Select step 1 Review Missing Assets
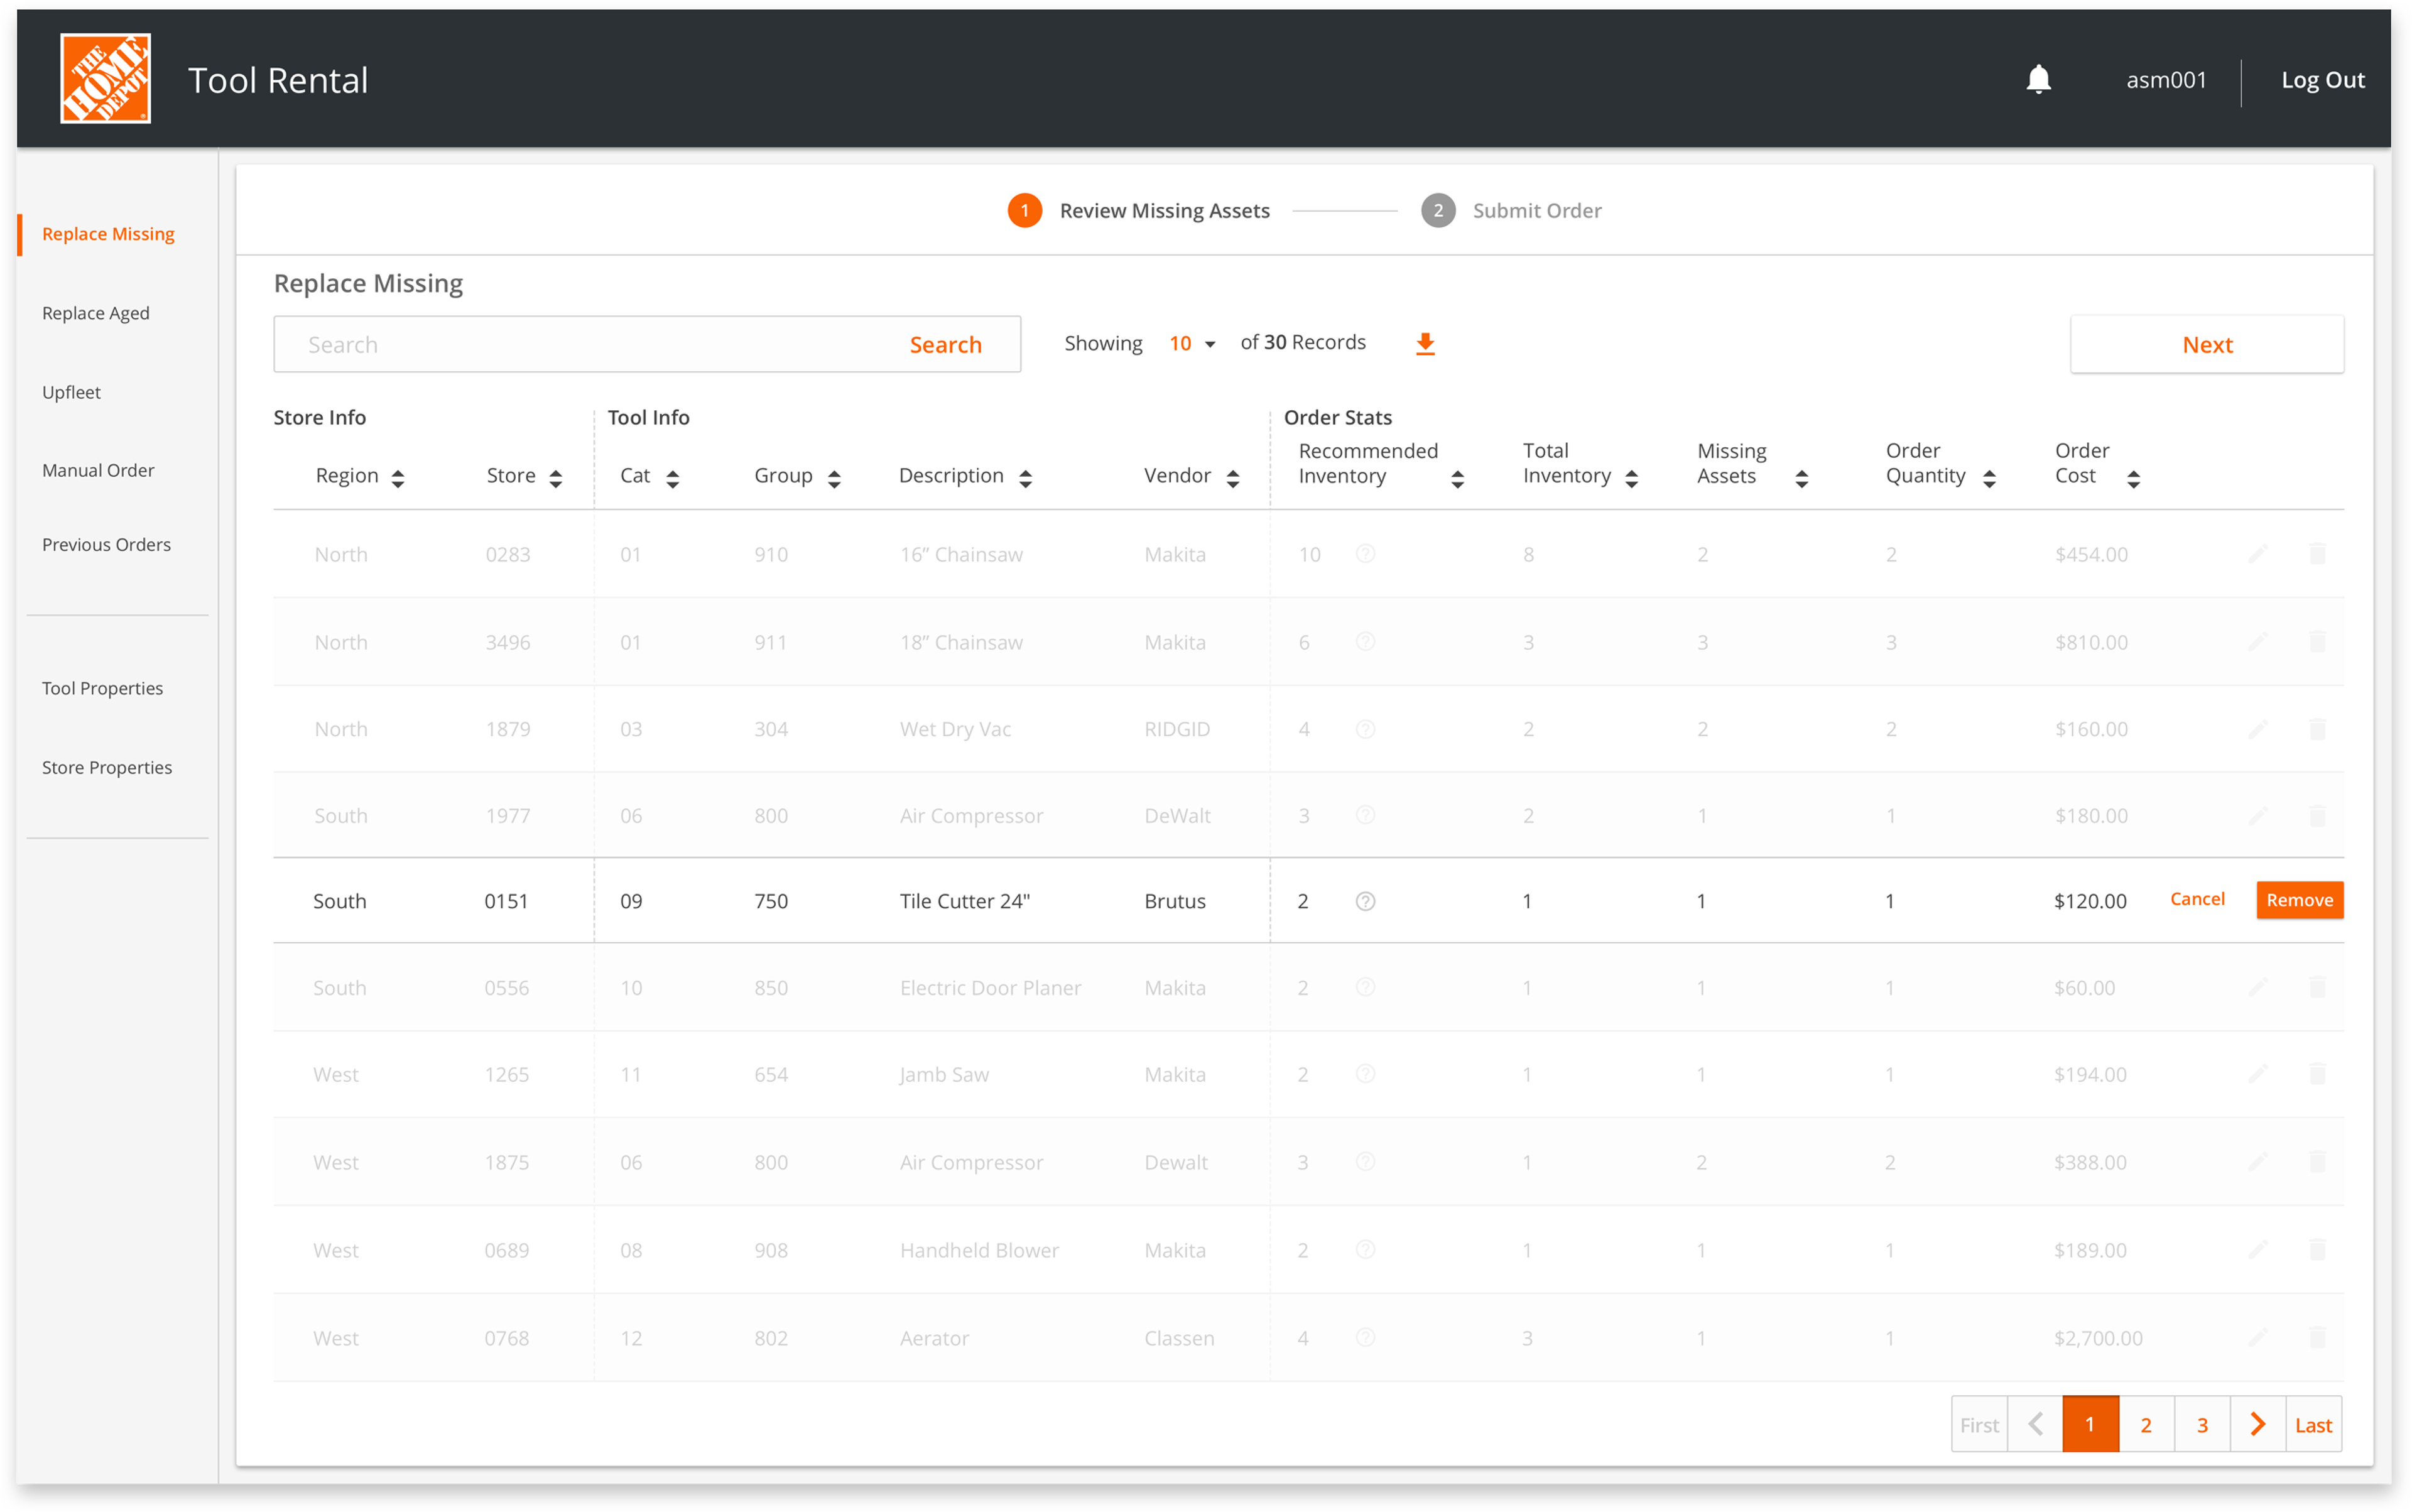The width and height of the screenshot is (2412, 1512). (1139, 210)
